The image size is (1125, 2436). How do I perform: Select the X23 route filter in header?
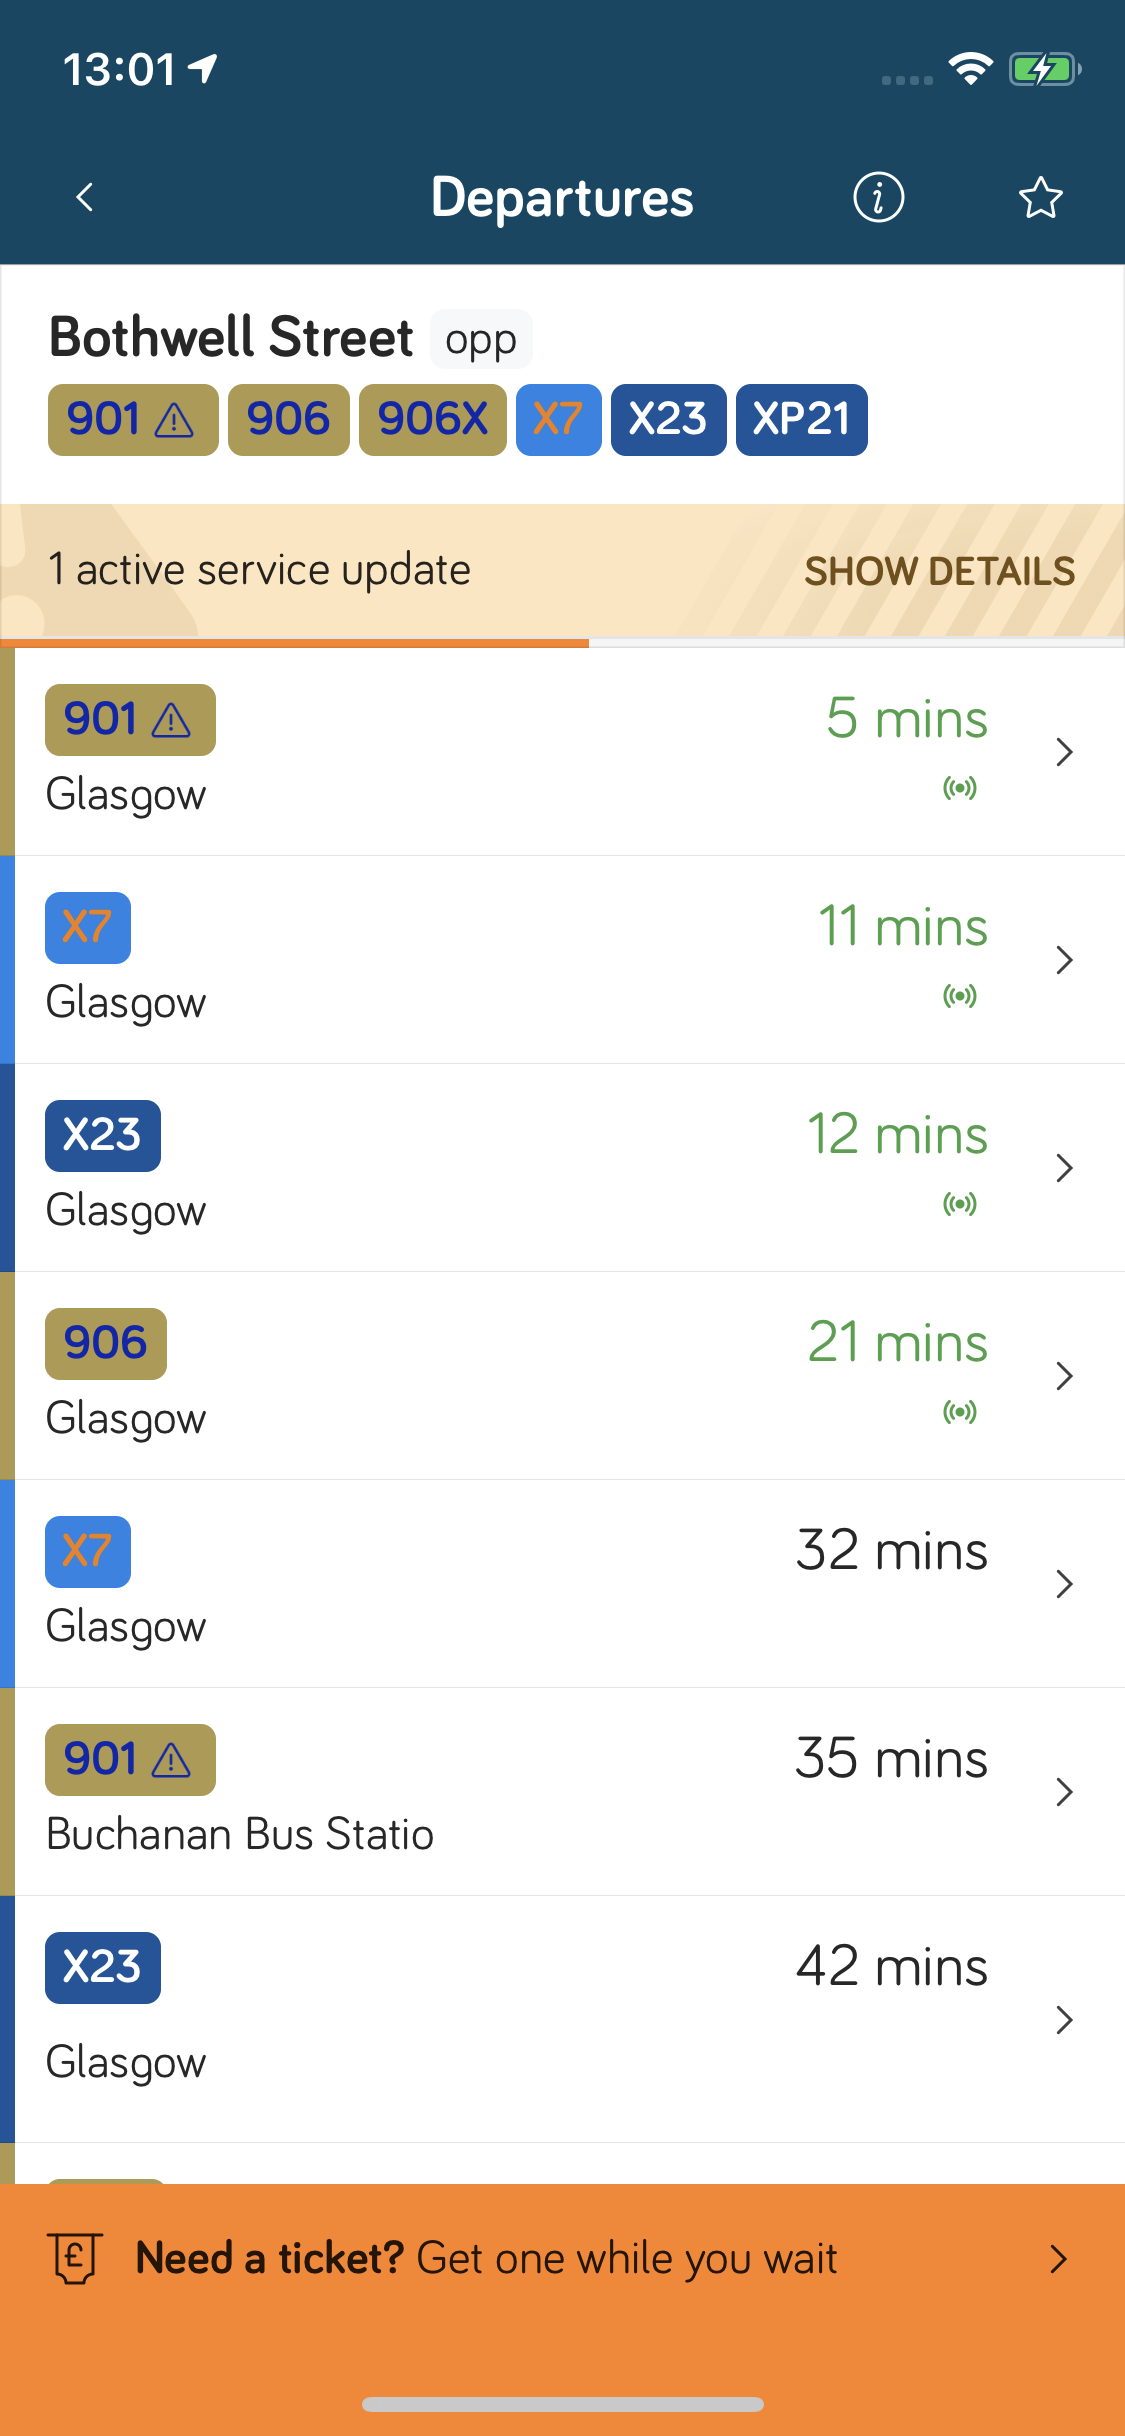tap(668, 420)
